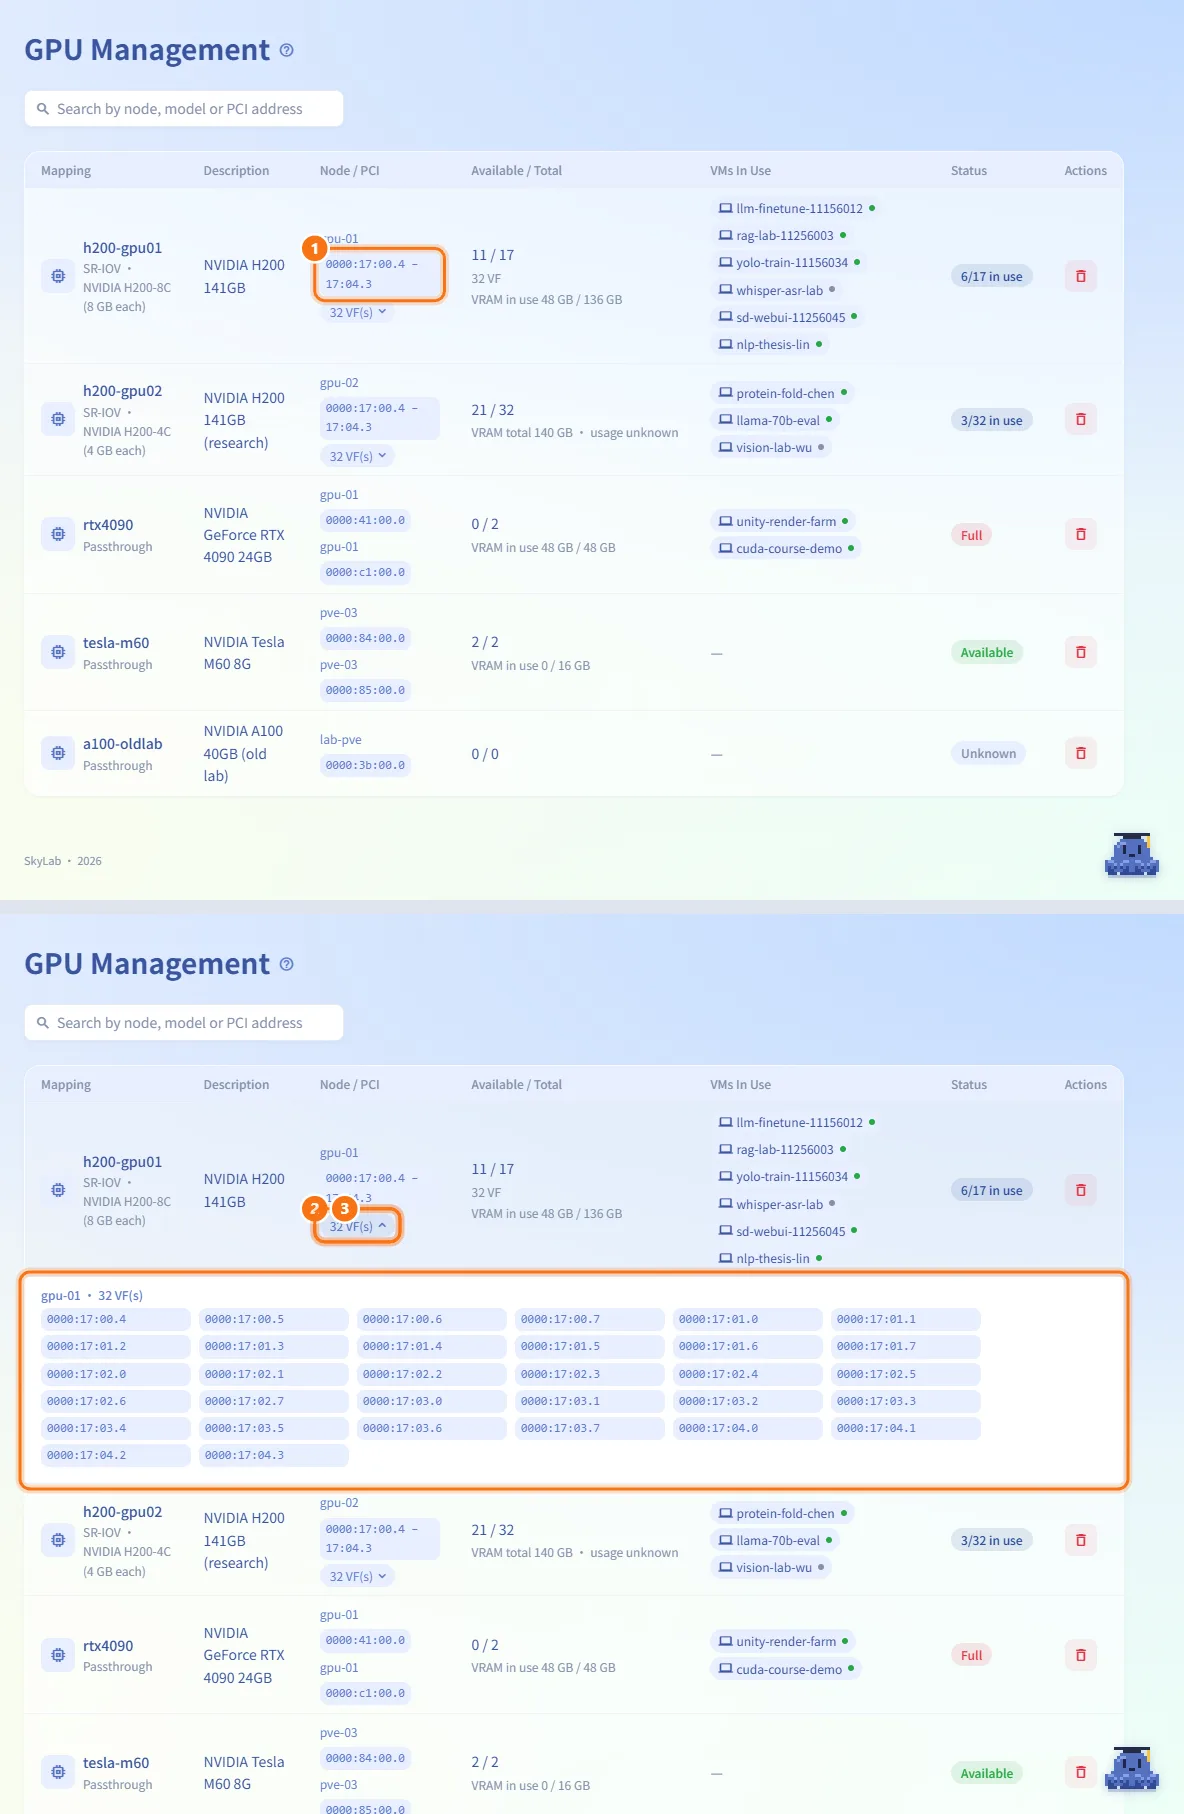Viewport: 1184px width, 1814px height.
Task: Click PCI address 0000:41:00.0 in upper view
Action: (x=365, y=520)
